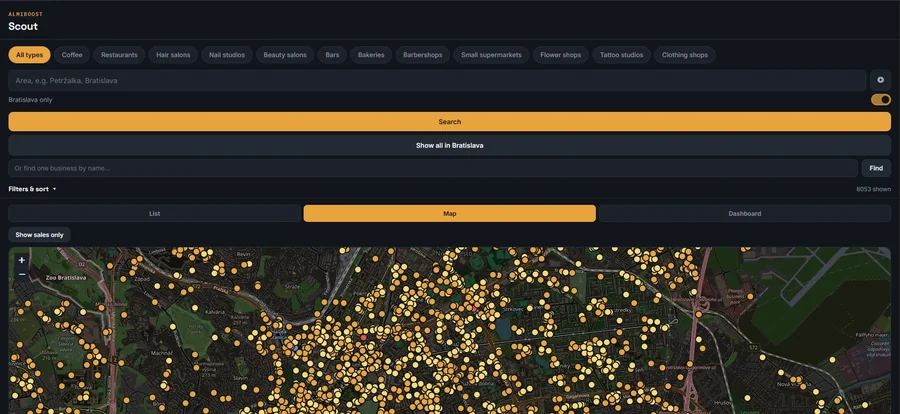
Task: Filter by Barbershops type
Action: (422, 55)
